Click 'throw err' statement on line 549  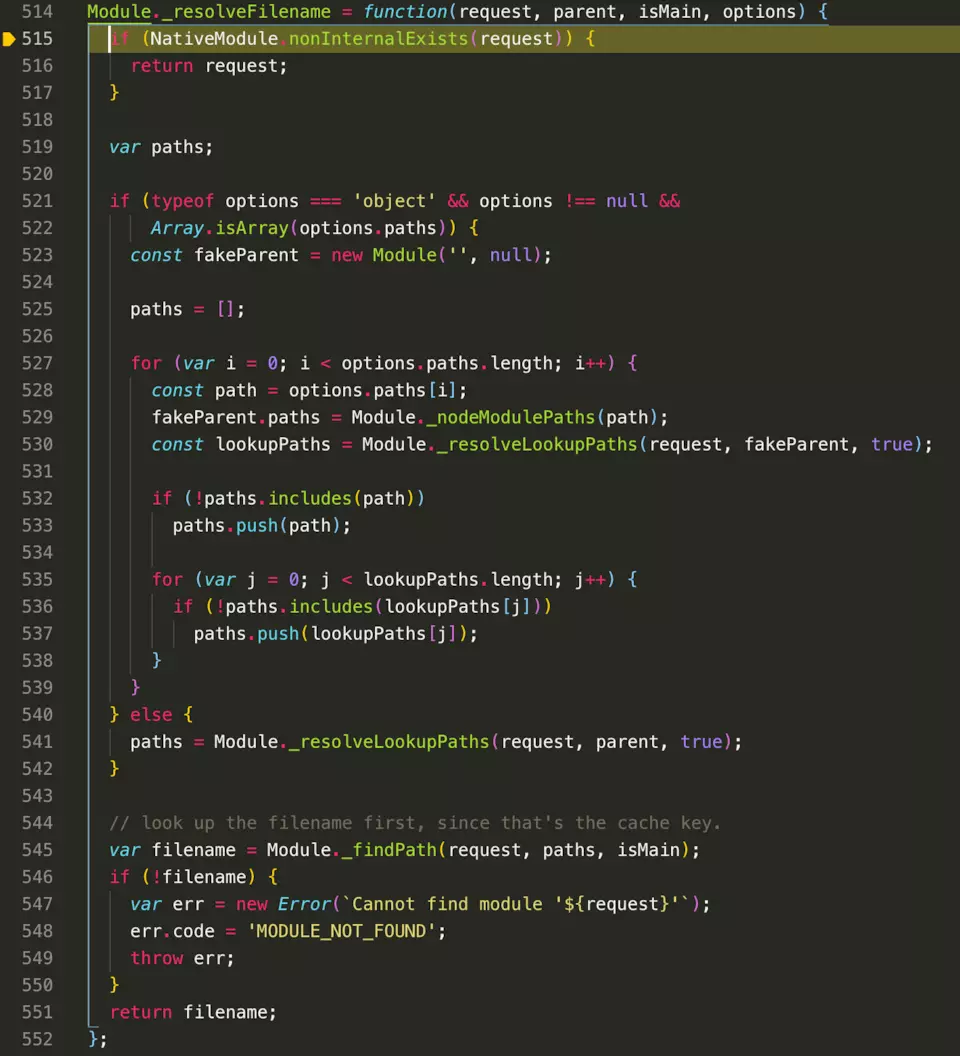click(182, 958)
